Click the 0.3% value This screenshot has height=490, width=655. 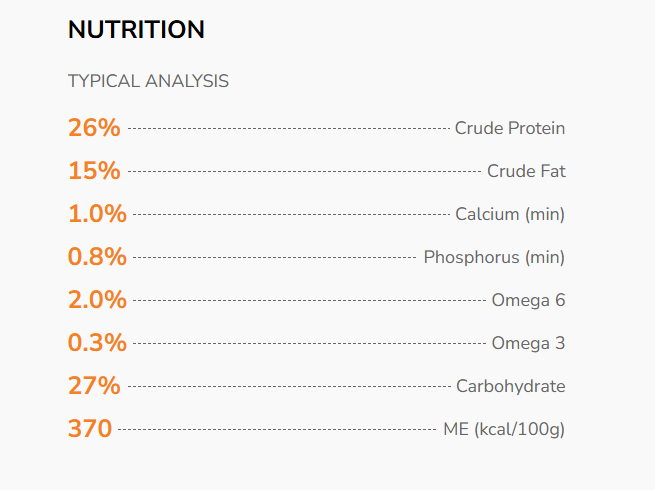click(x=97, y=343)
